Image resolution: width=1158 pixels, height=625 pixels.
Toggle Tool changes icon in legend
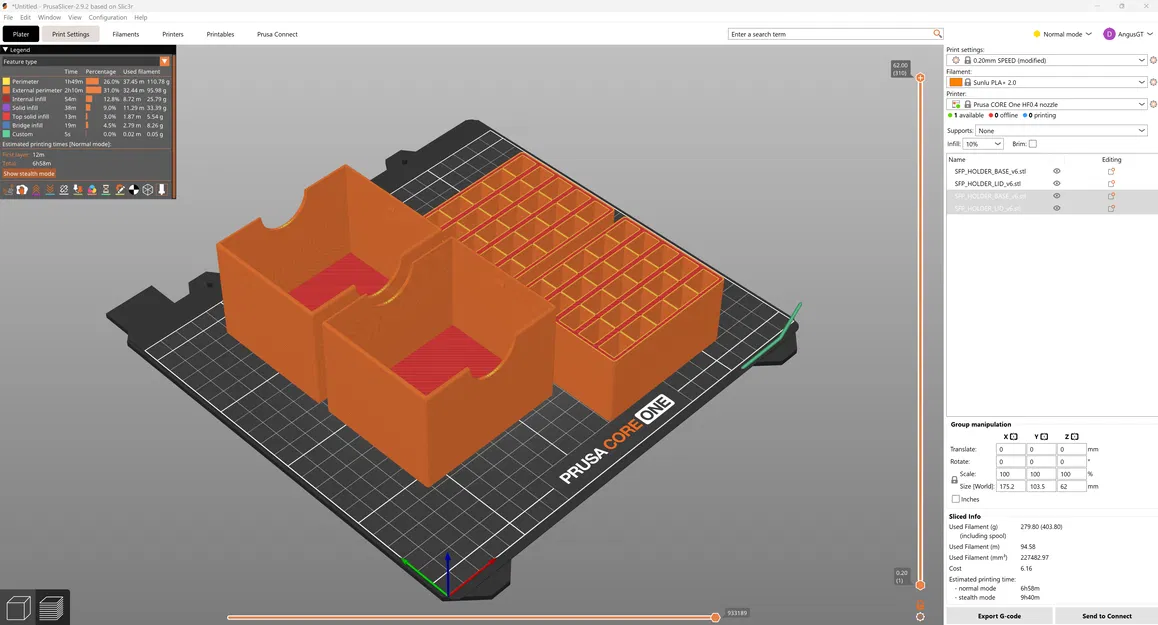tap(78, 190)
